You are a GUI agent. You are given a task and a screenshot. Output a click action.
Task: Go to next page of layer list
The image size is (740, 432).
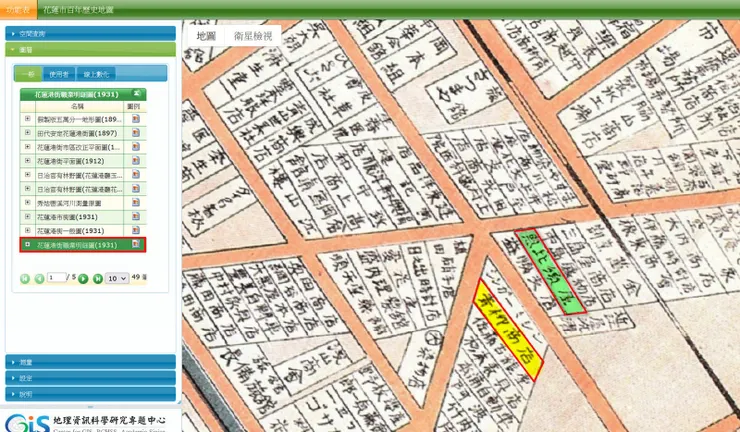pyautogui.click(x=83, y=279)
